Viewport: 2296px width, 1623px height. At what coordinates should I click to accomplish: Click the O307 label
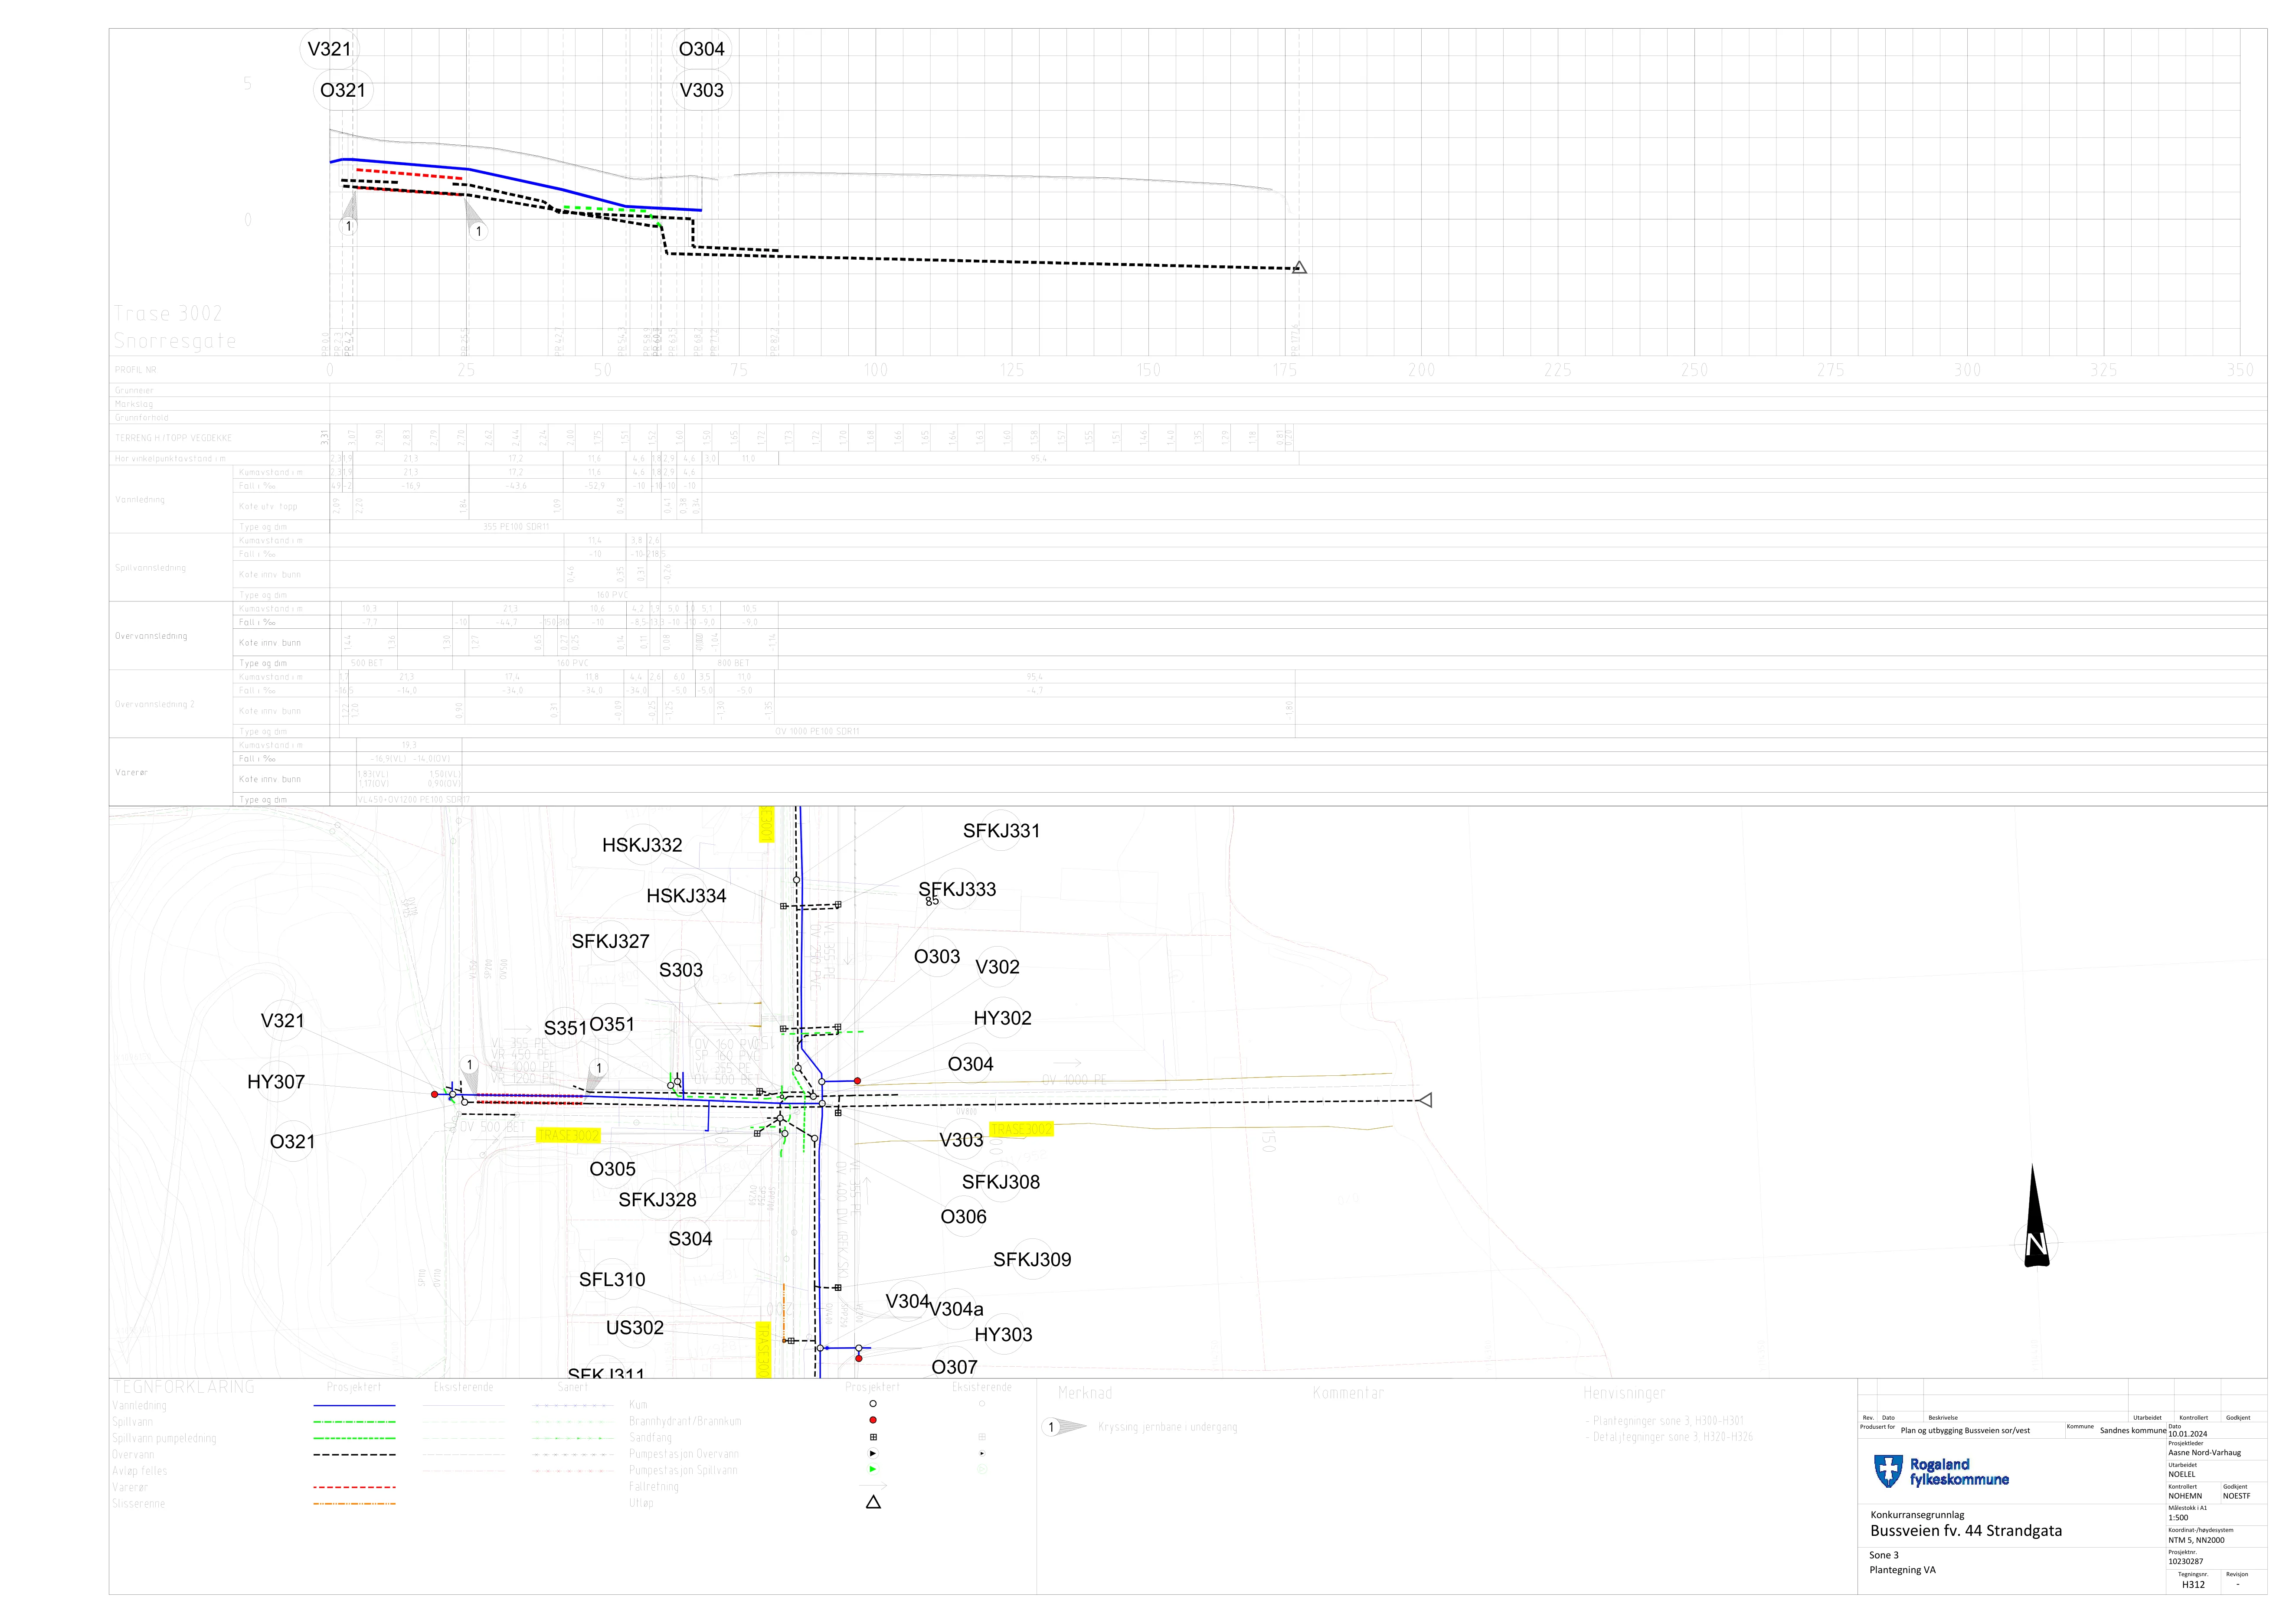(954, 1367)
